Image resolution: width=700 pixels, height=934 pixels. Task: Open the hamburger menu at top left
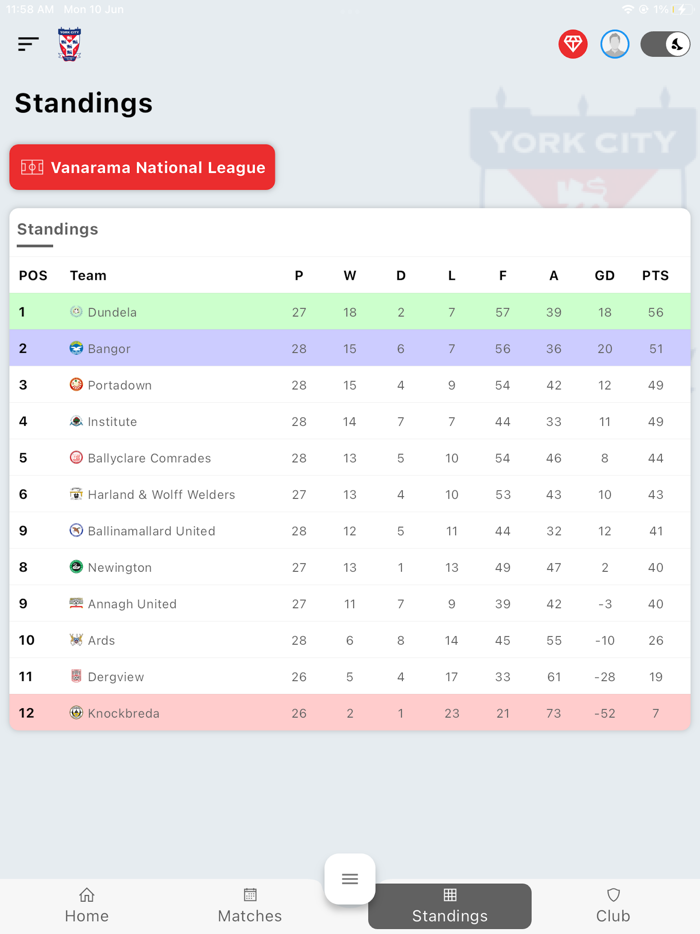(27, 44)
